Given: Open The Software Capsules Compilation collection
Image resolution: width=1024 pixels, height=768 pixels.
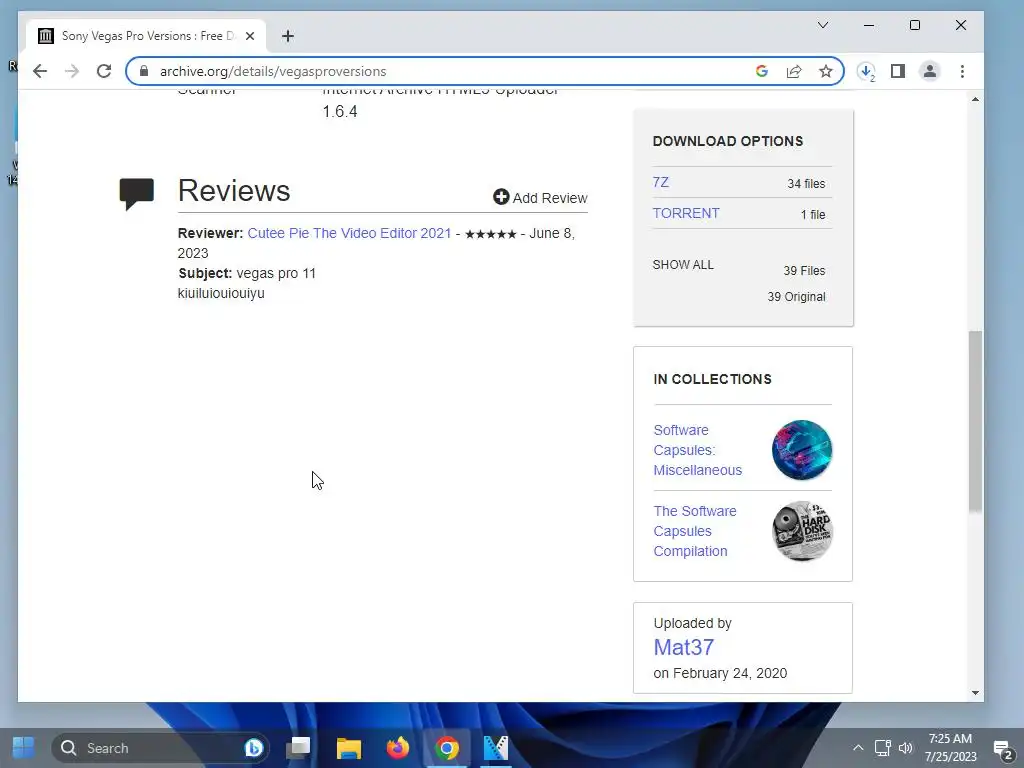Looking at the screenshot, I should [695, 531].
